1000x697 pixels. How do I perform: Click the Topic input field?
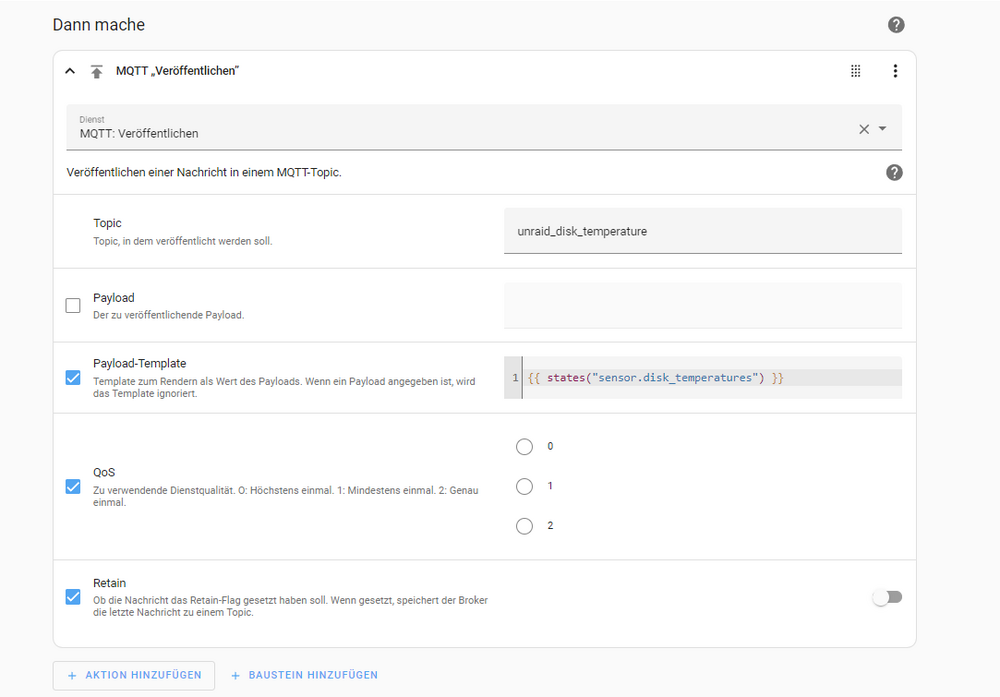coord(703,231)
